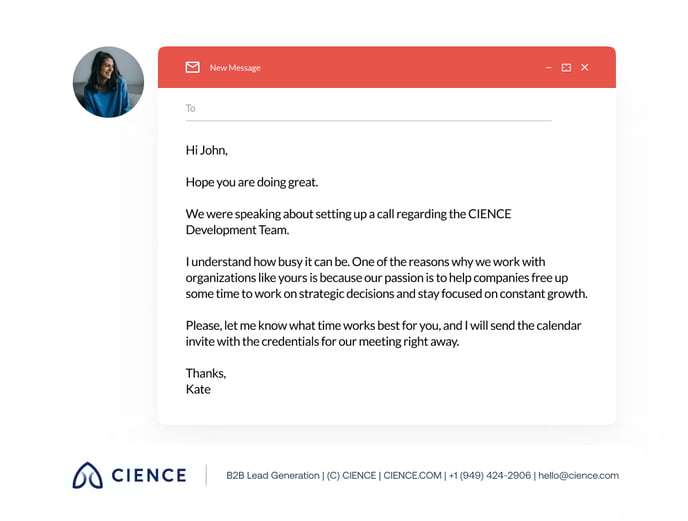Click Kate's profile photo avatar
The height and width of the screenshot is (521, 688).
[108, 82]
